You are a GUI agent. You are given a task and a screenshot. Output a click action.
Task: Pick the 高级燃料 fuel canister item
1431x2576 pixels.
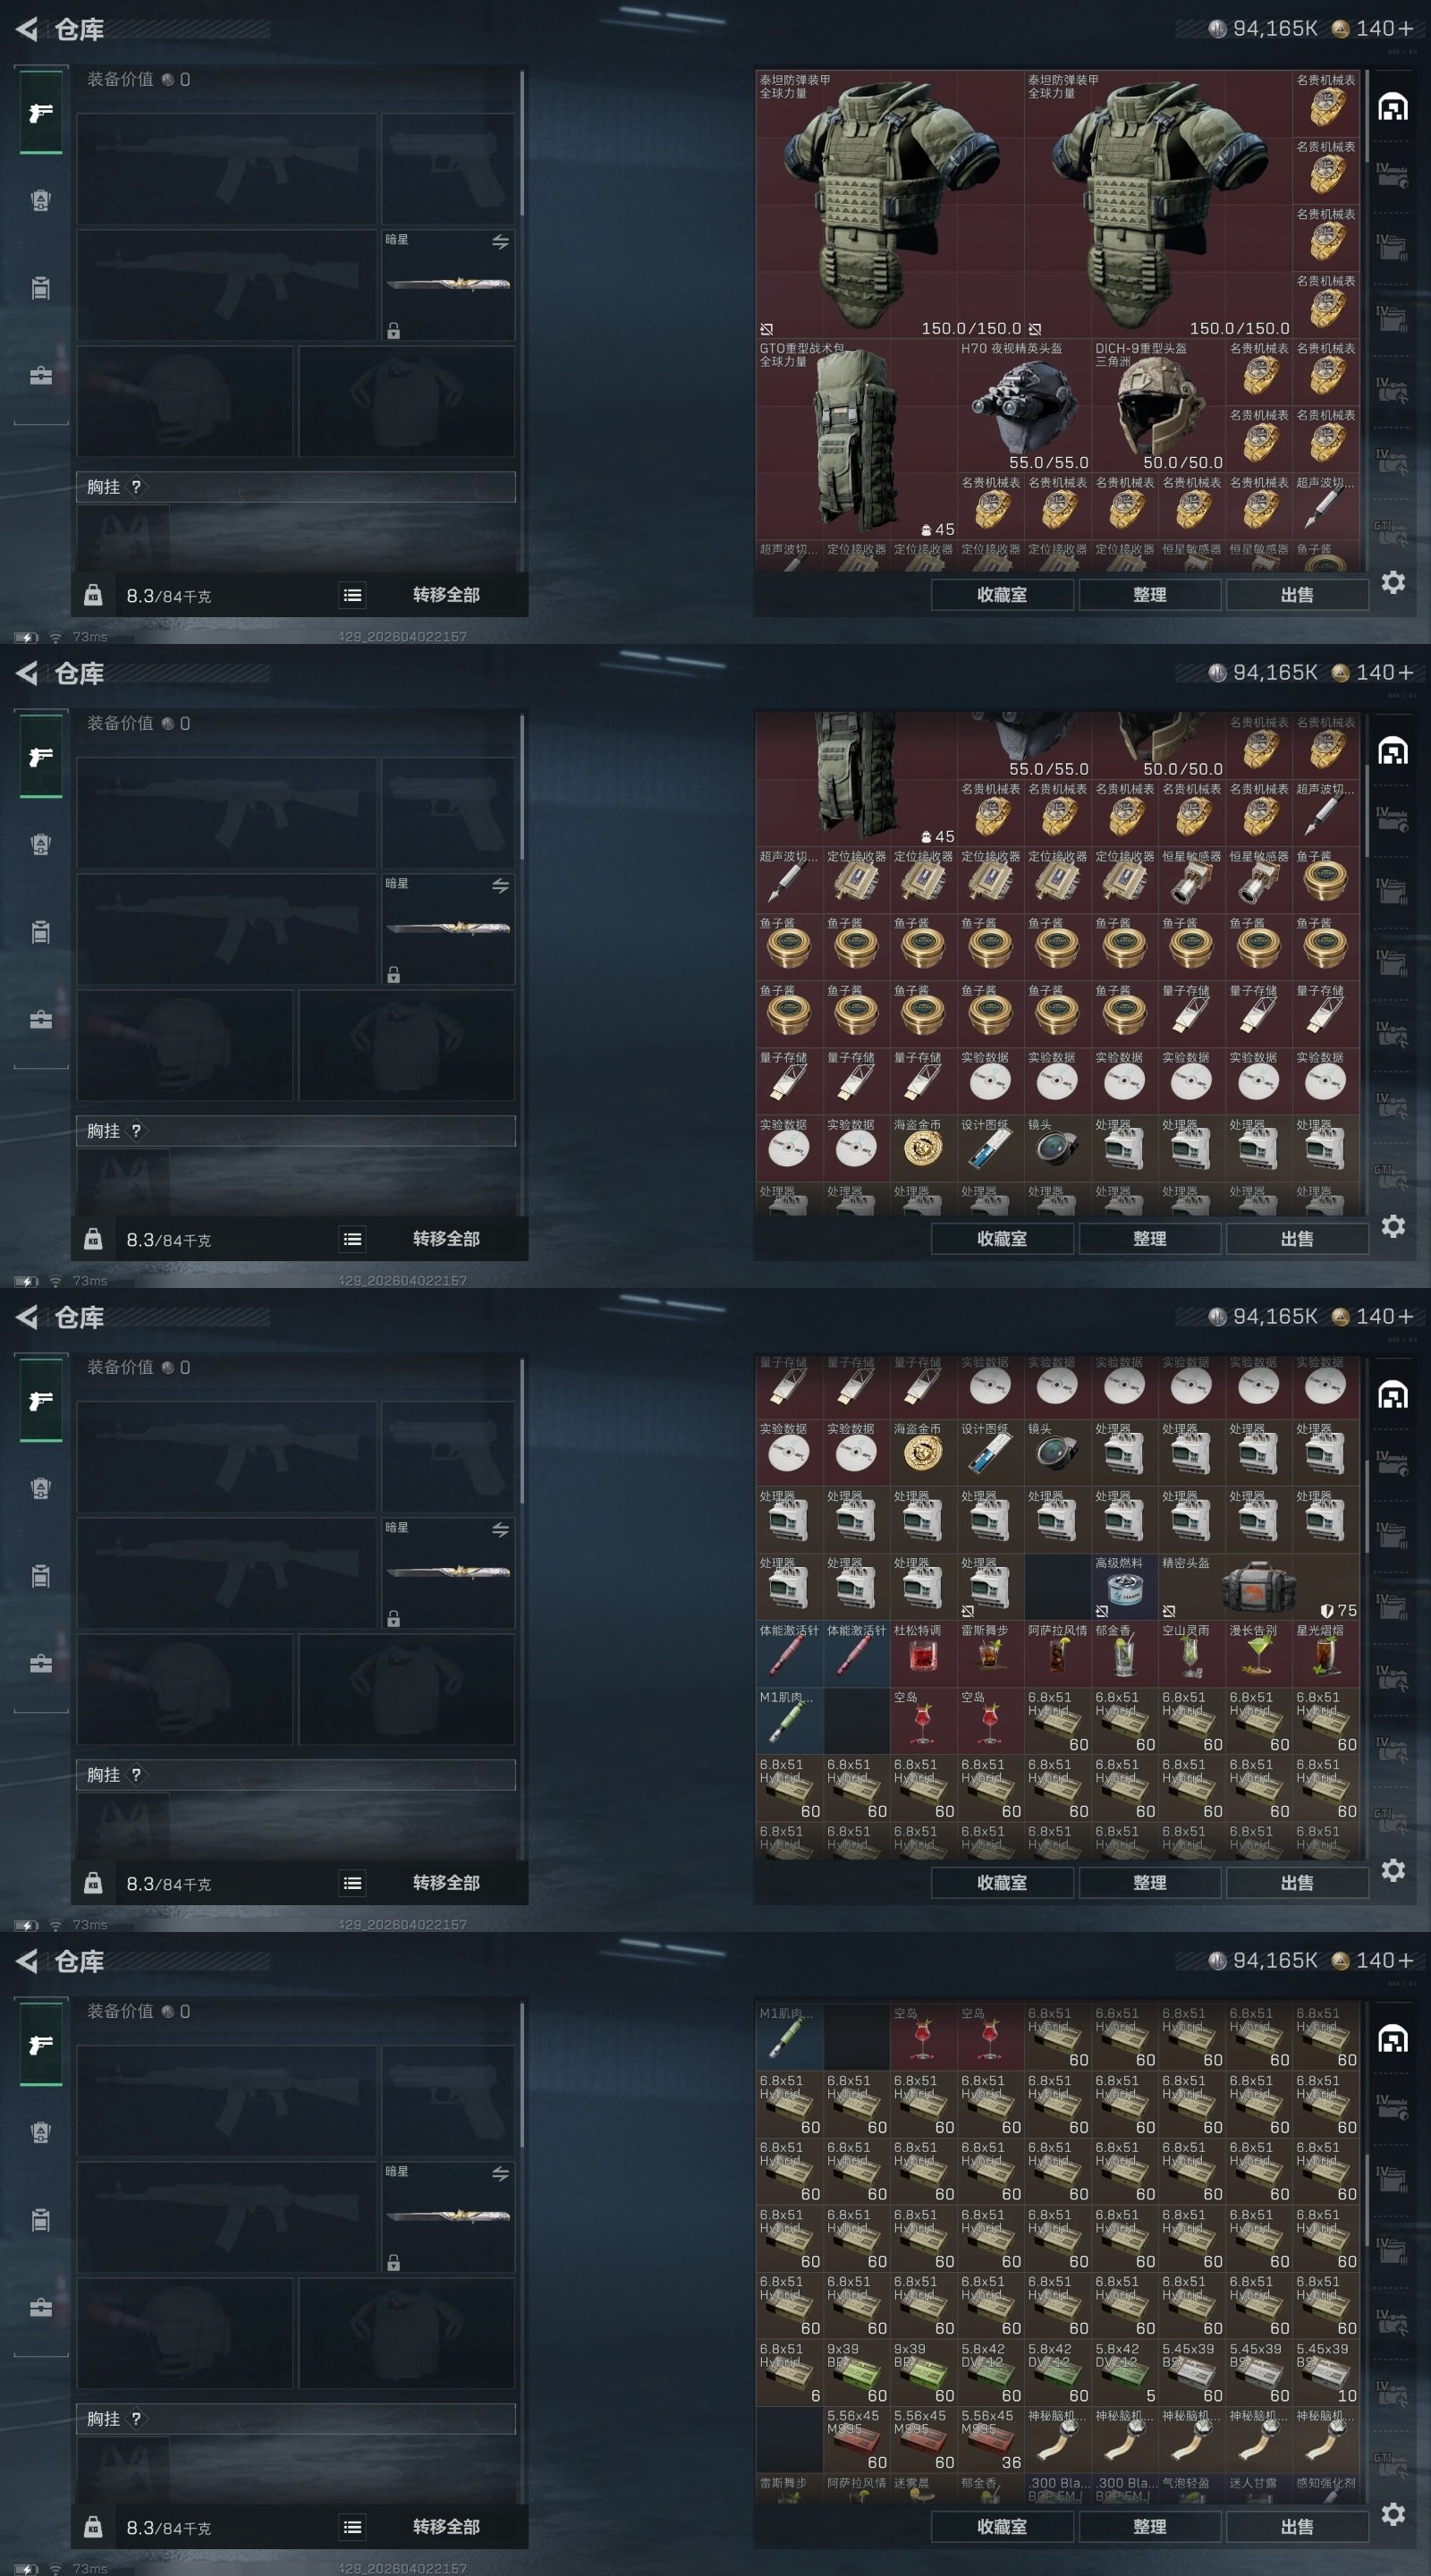tap(1124, 1587)
